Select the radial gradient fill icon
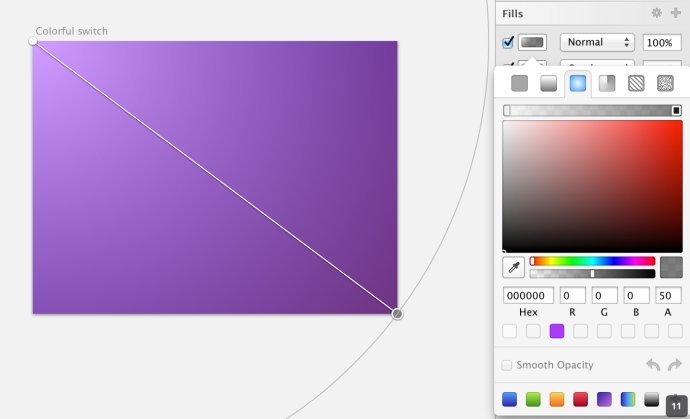Viewport: 690px width, 419px height. pos(578,83)
